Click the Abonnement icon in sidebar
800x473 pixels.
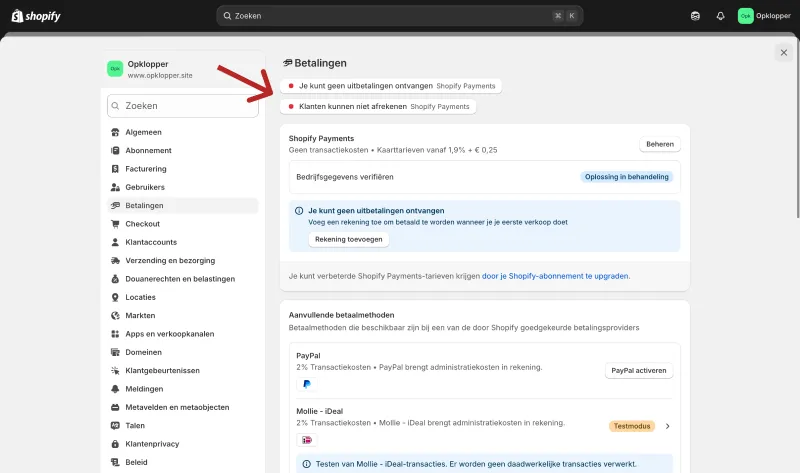[115, 151]
